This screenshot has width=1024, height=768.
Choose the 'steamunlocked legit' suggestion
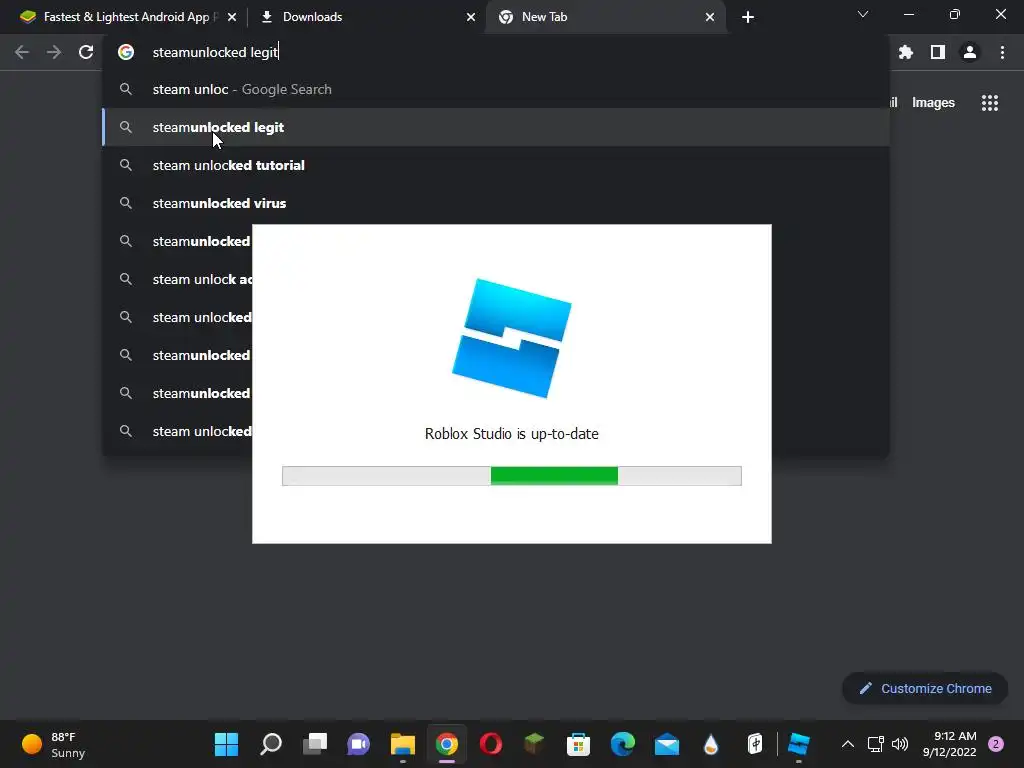(x=496, y=127)
